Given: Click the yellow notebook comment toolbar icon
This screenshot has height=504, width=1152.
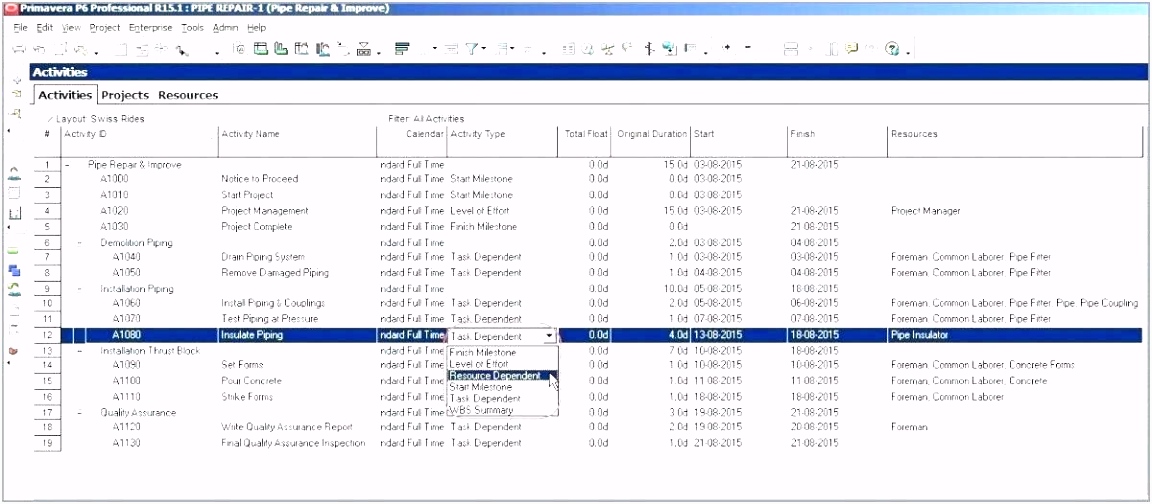Looking at the screenshot, I should [x=853, y=49].
